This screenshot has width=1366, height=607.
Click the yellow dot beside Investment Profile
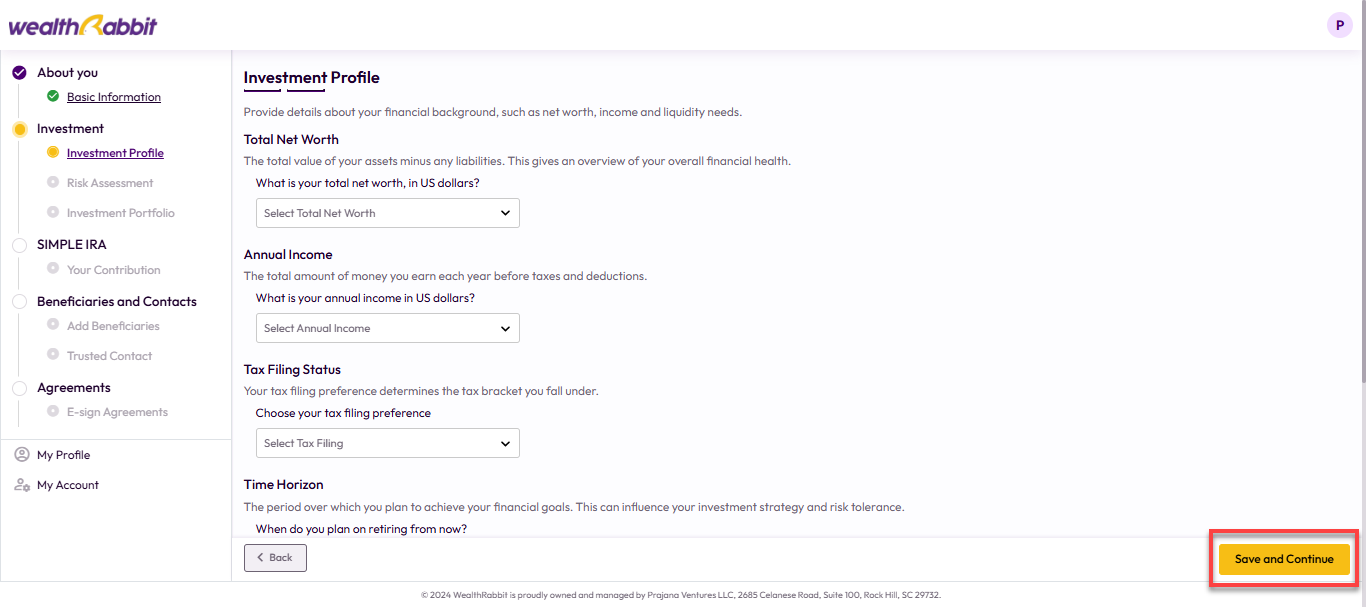point(53,153)
